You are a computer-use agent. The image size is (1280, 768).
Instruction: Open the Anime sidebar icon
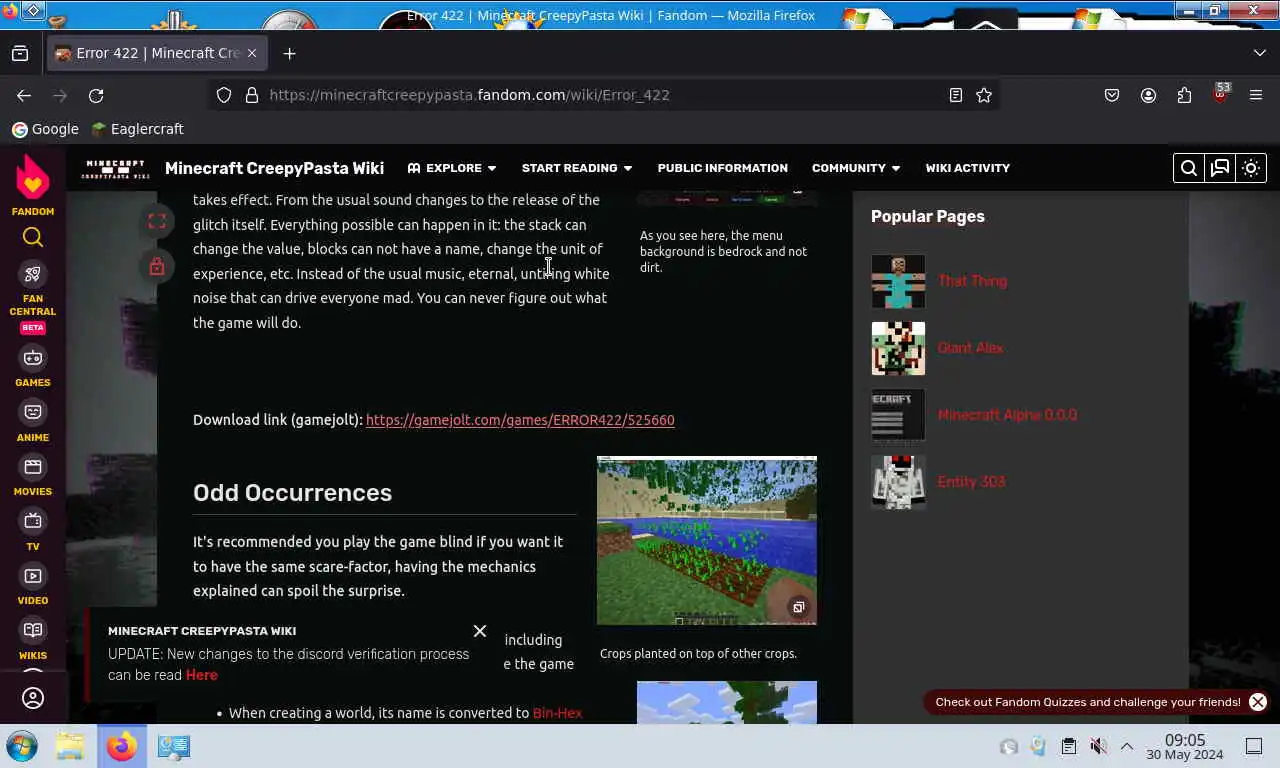point(33,412)
